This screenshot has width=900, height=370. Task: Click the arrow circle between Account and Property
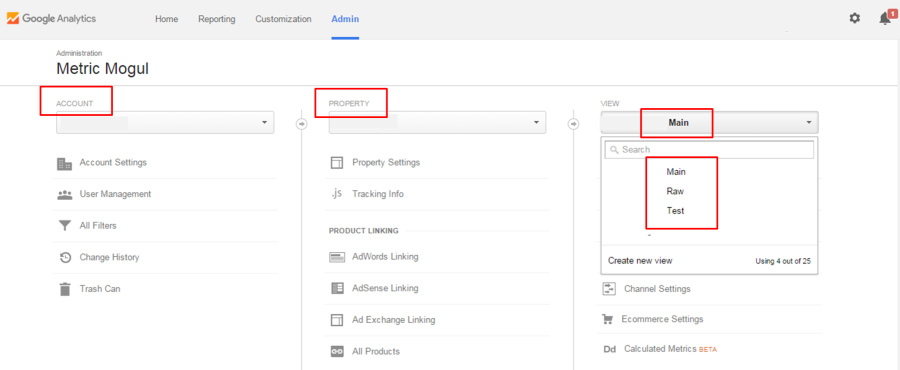point(301,123)
